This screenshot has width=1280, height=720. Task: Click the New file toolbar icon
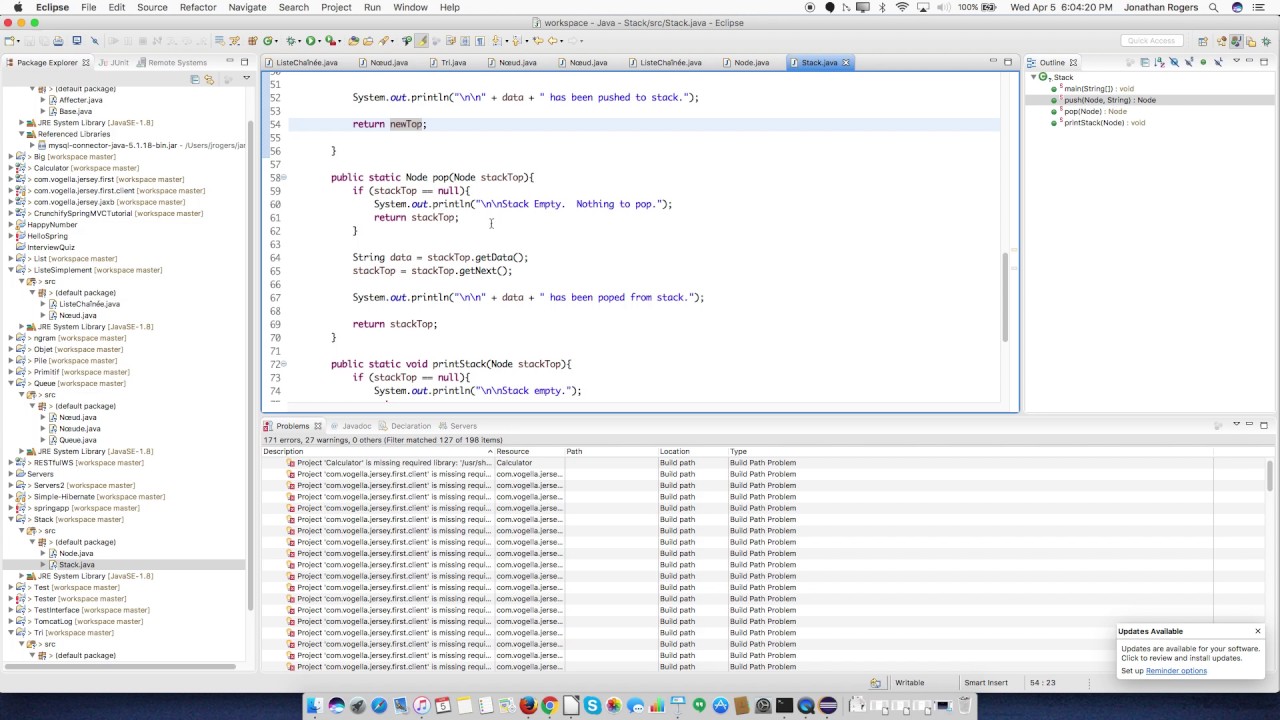tap(9, 41)
